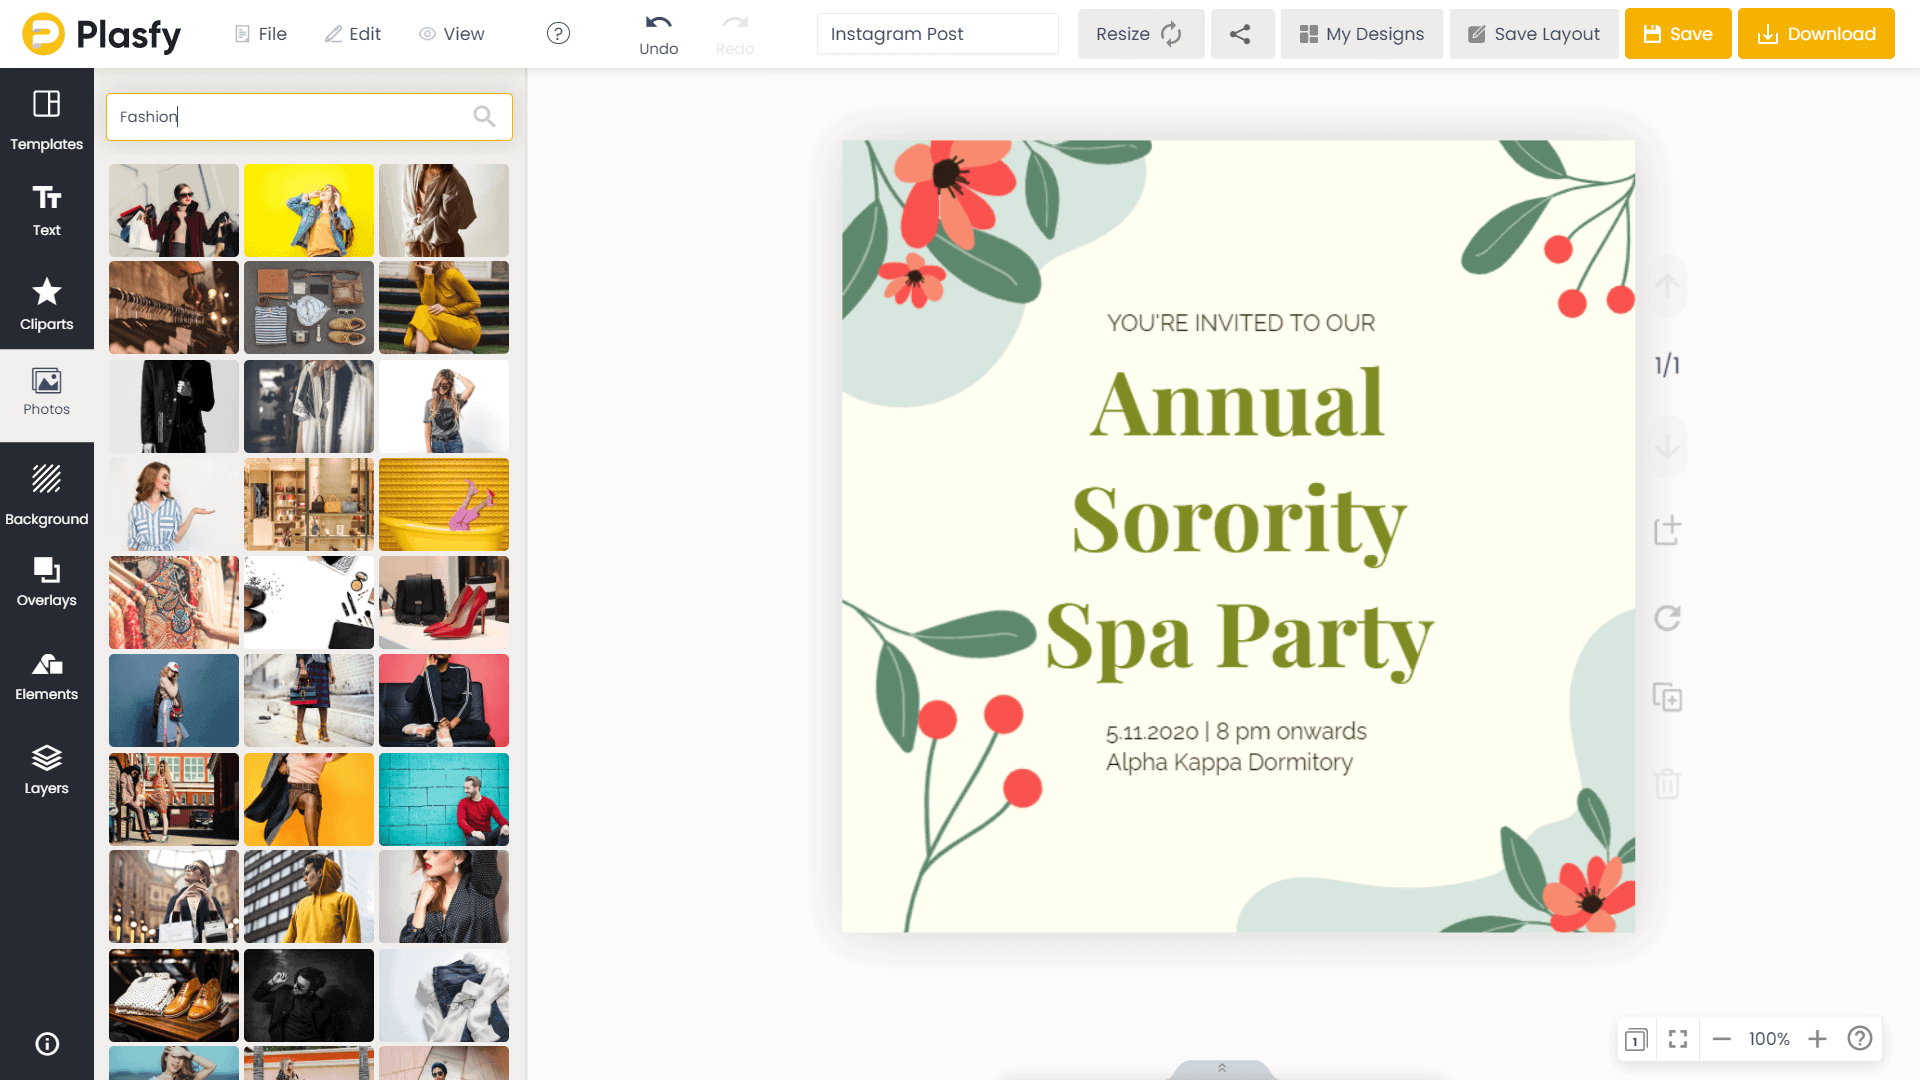Click the Instagram Post title field
This screenshot has width=1920, height=1080.
coord(937,34)
